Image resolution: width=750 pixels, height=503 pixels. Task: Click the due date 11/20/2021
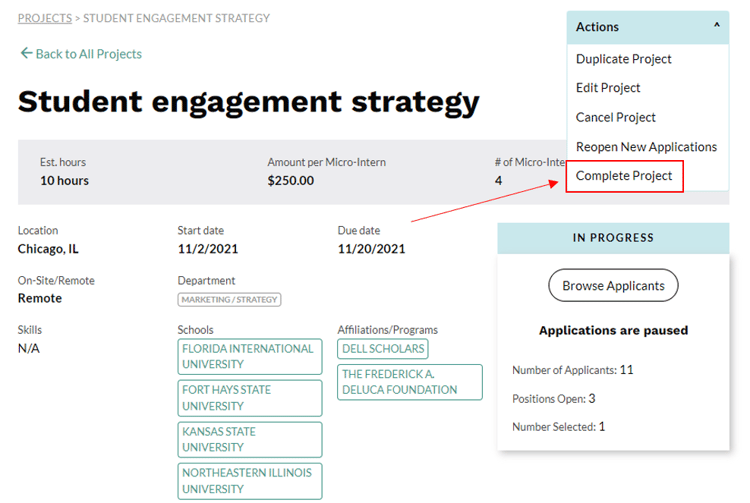pyautogui.click(x=371, y=249)
